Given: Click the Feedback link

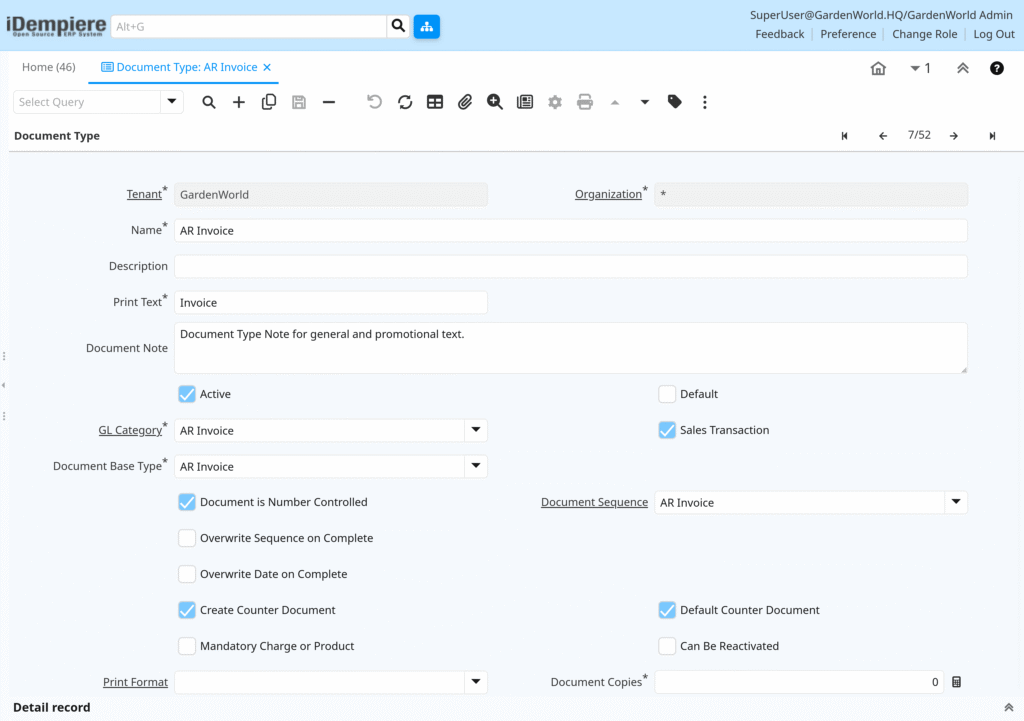Looking at the screenshot, I should [780, 34].
